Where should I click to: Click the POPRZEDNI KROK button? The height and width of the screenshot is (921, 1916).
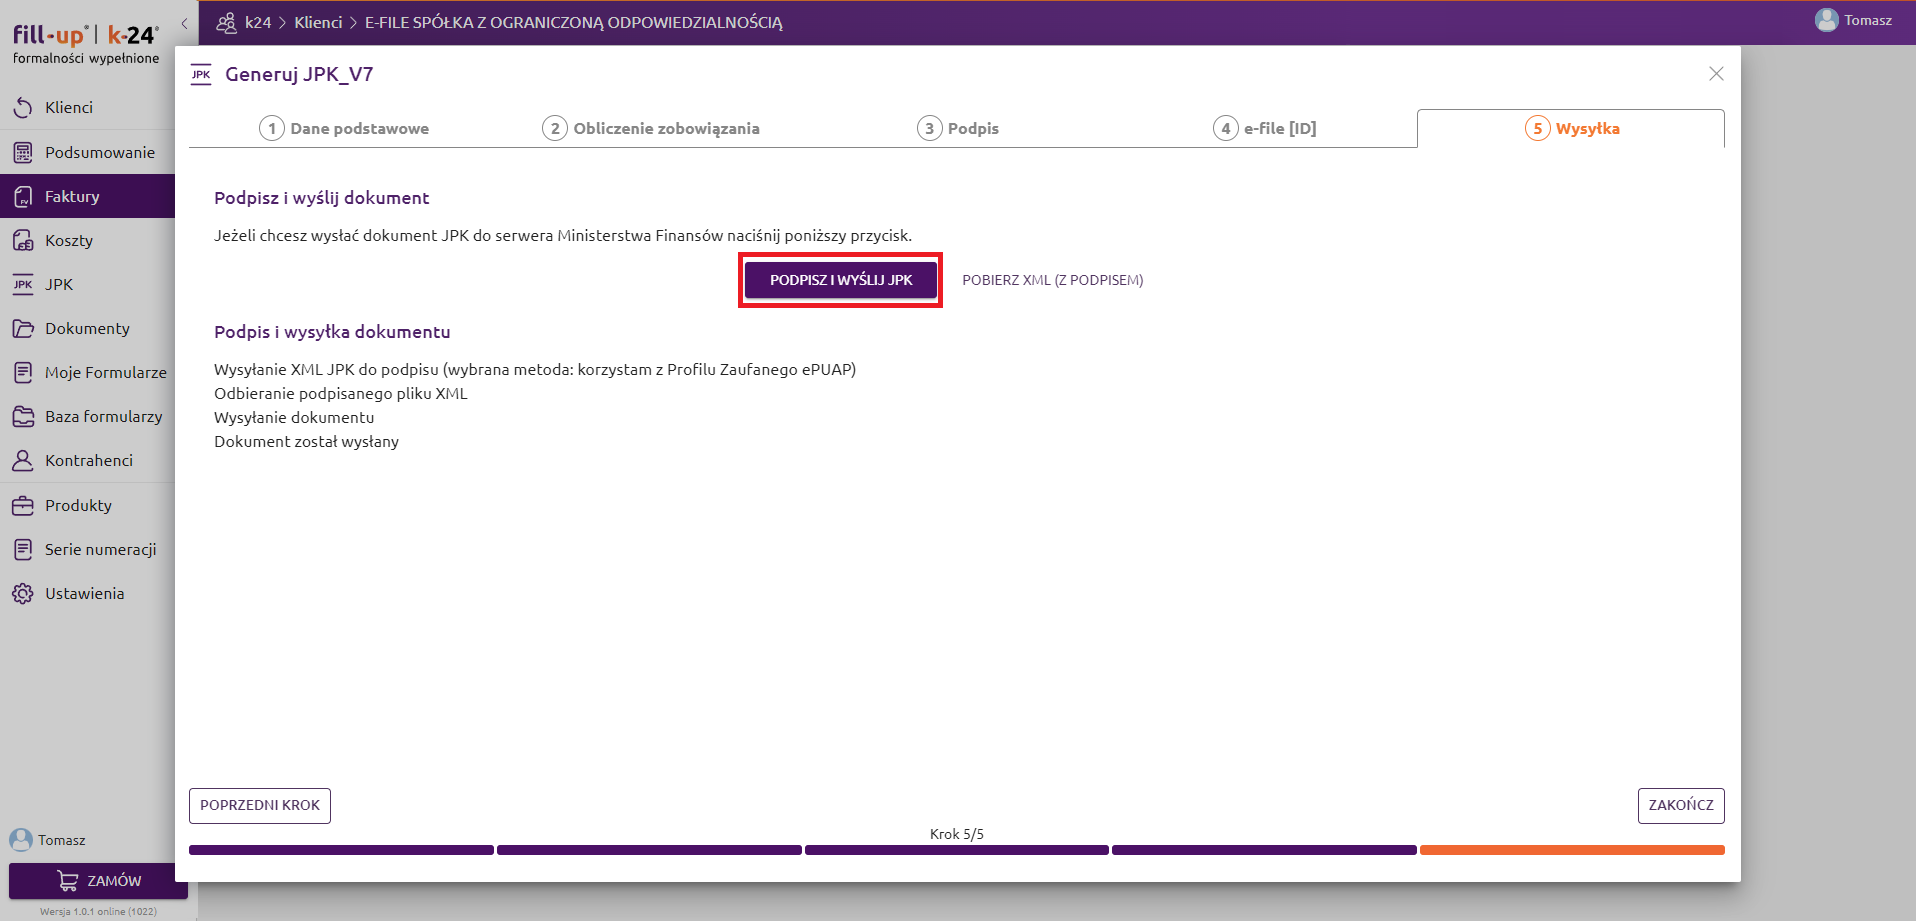pos(260,806)
